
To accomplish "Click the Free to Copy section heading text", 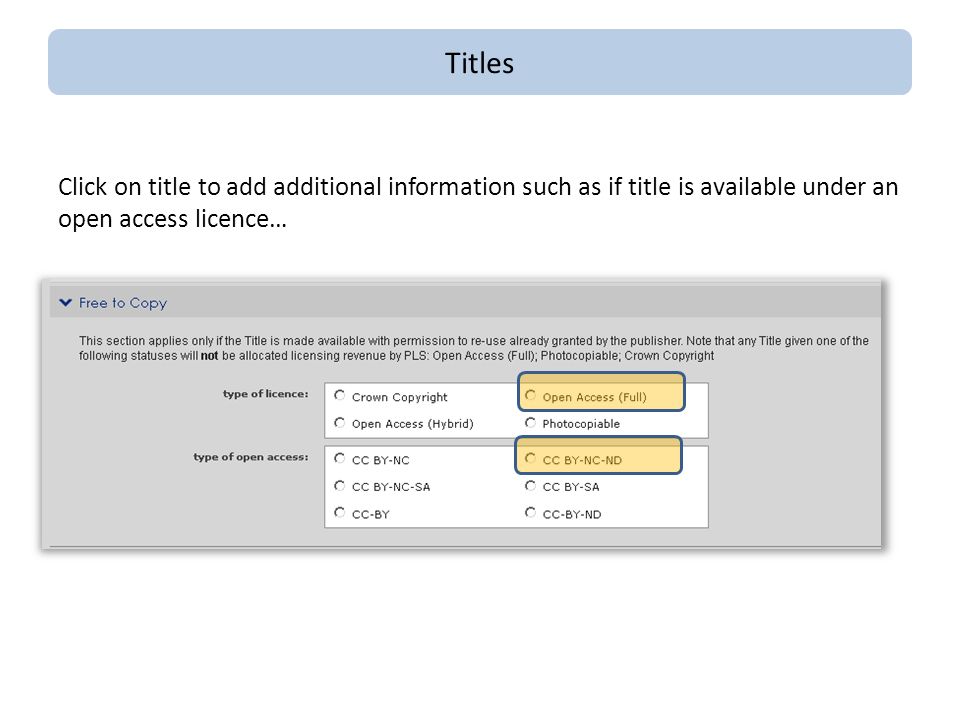I will click(x=122, y=303).
